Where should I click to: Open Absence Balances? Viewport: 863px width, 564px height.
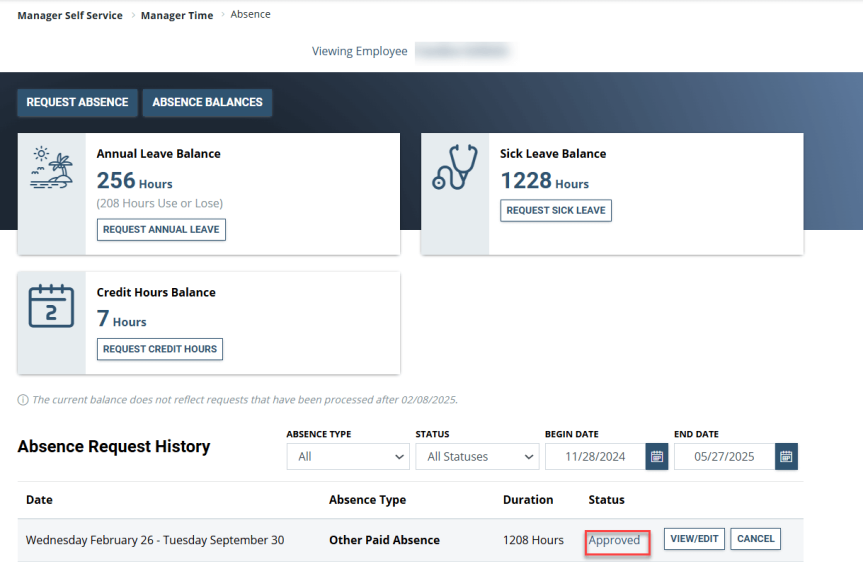pos(207,102)
